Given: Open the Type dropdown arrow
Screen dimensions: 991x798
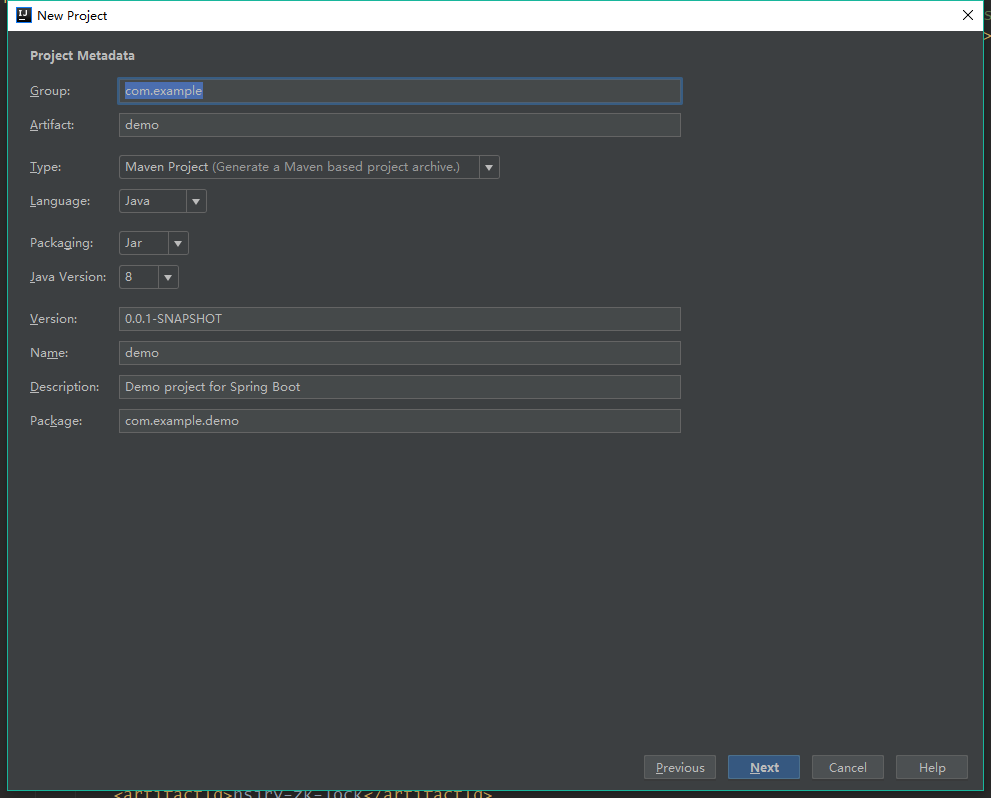Looking at the screenshot, I should coord(489,167).
